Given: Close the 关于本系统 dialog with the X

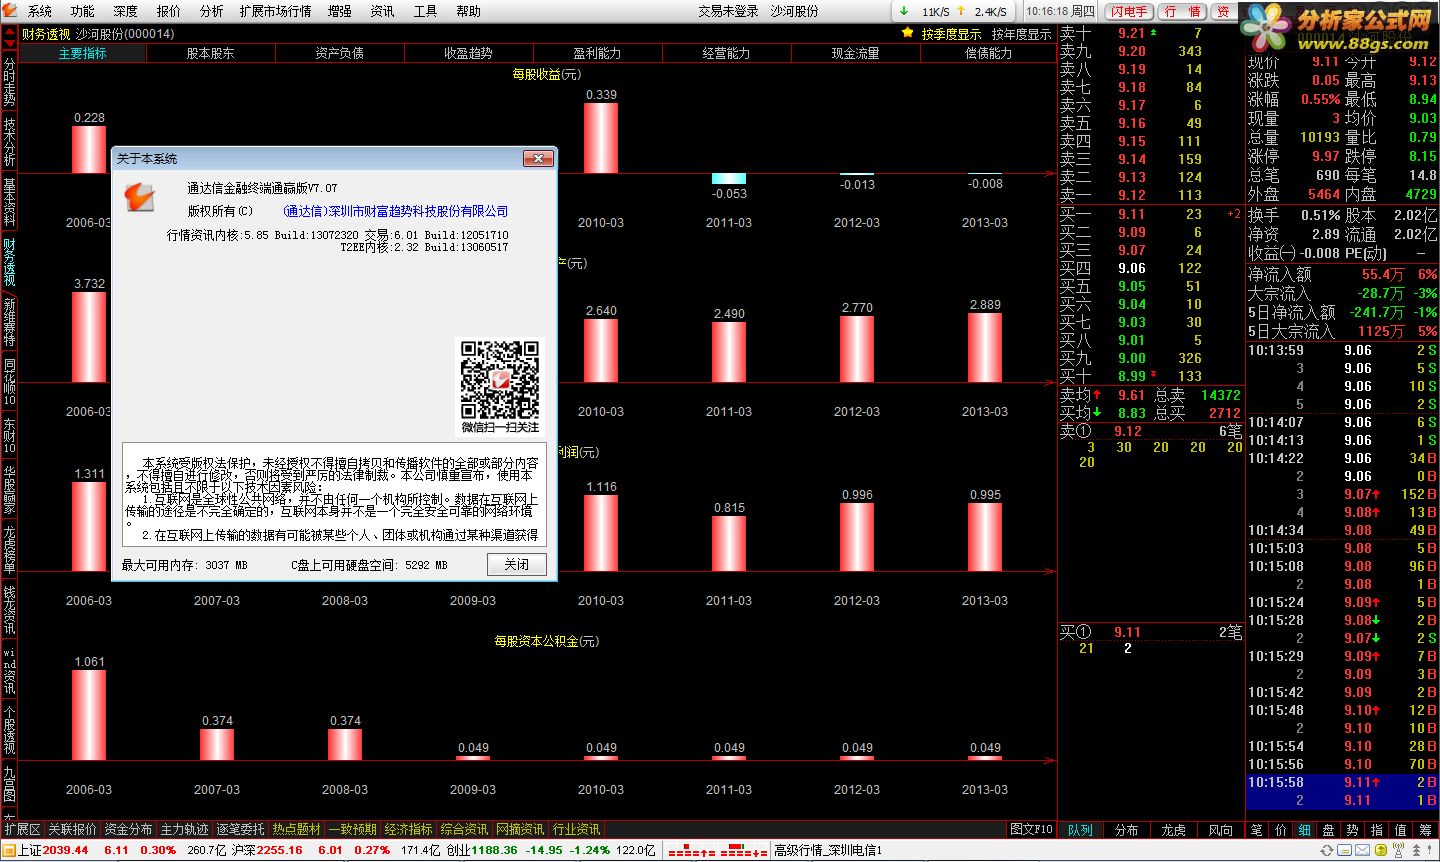Looking at the screenshot, I should [538, 159].
